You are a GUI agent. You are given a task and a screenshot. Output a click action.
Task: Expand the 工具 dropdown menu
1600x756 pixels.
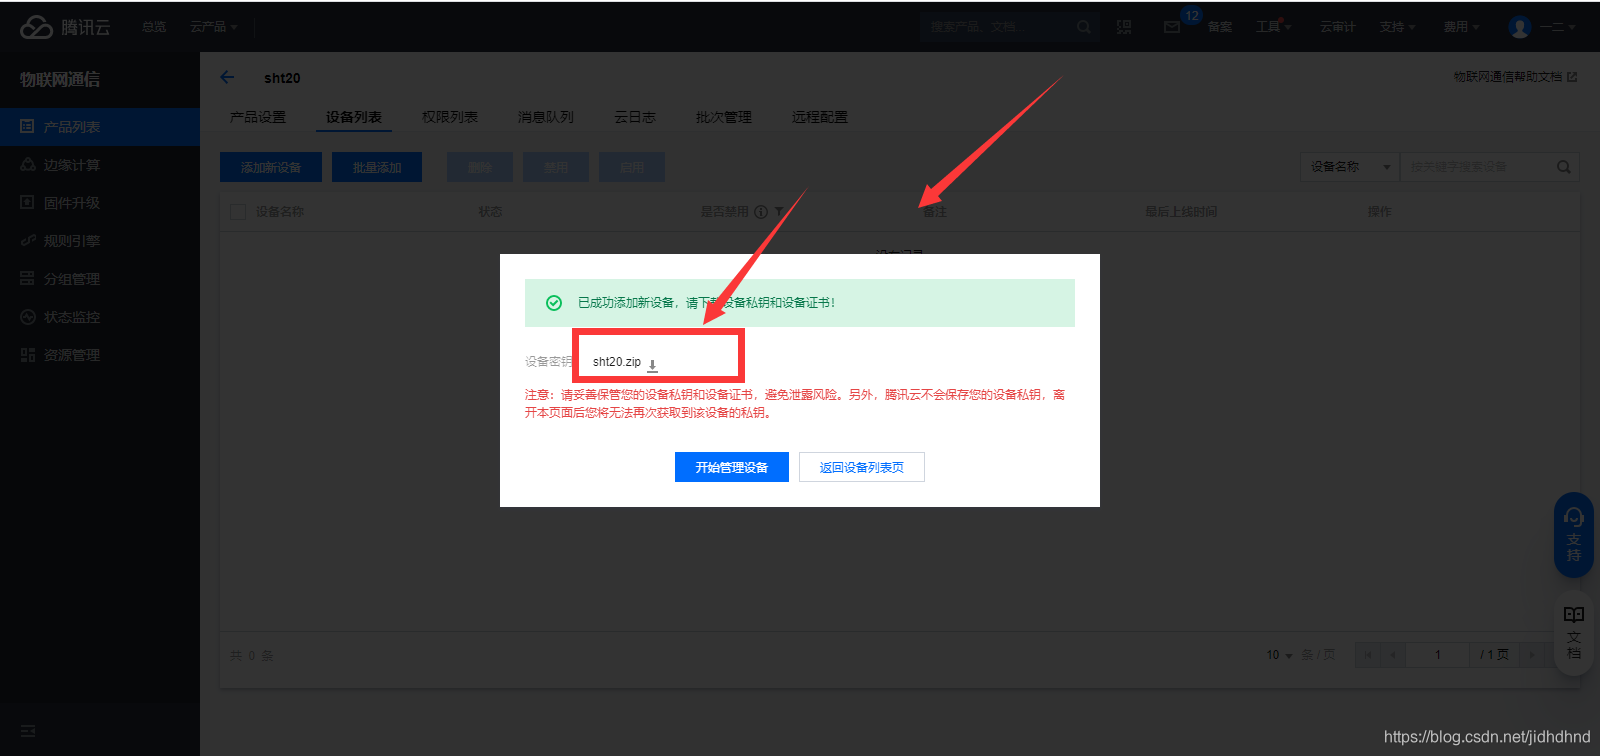(1274, 27)
